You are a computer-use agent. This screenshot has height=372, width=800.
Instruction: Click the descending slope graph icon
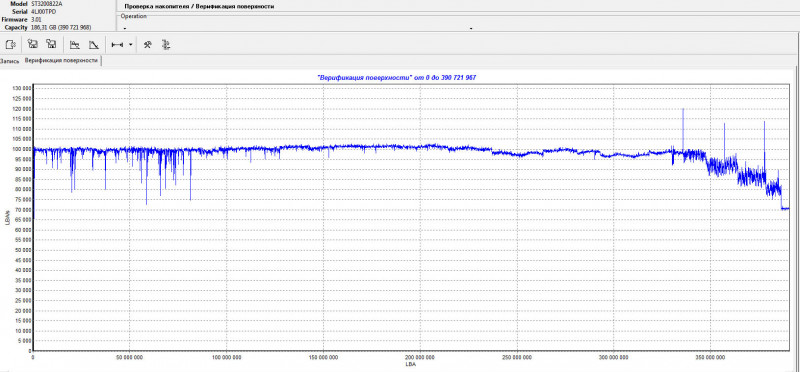click(x=93, y=44)
